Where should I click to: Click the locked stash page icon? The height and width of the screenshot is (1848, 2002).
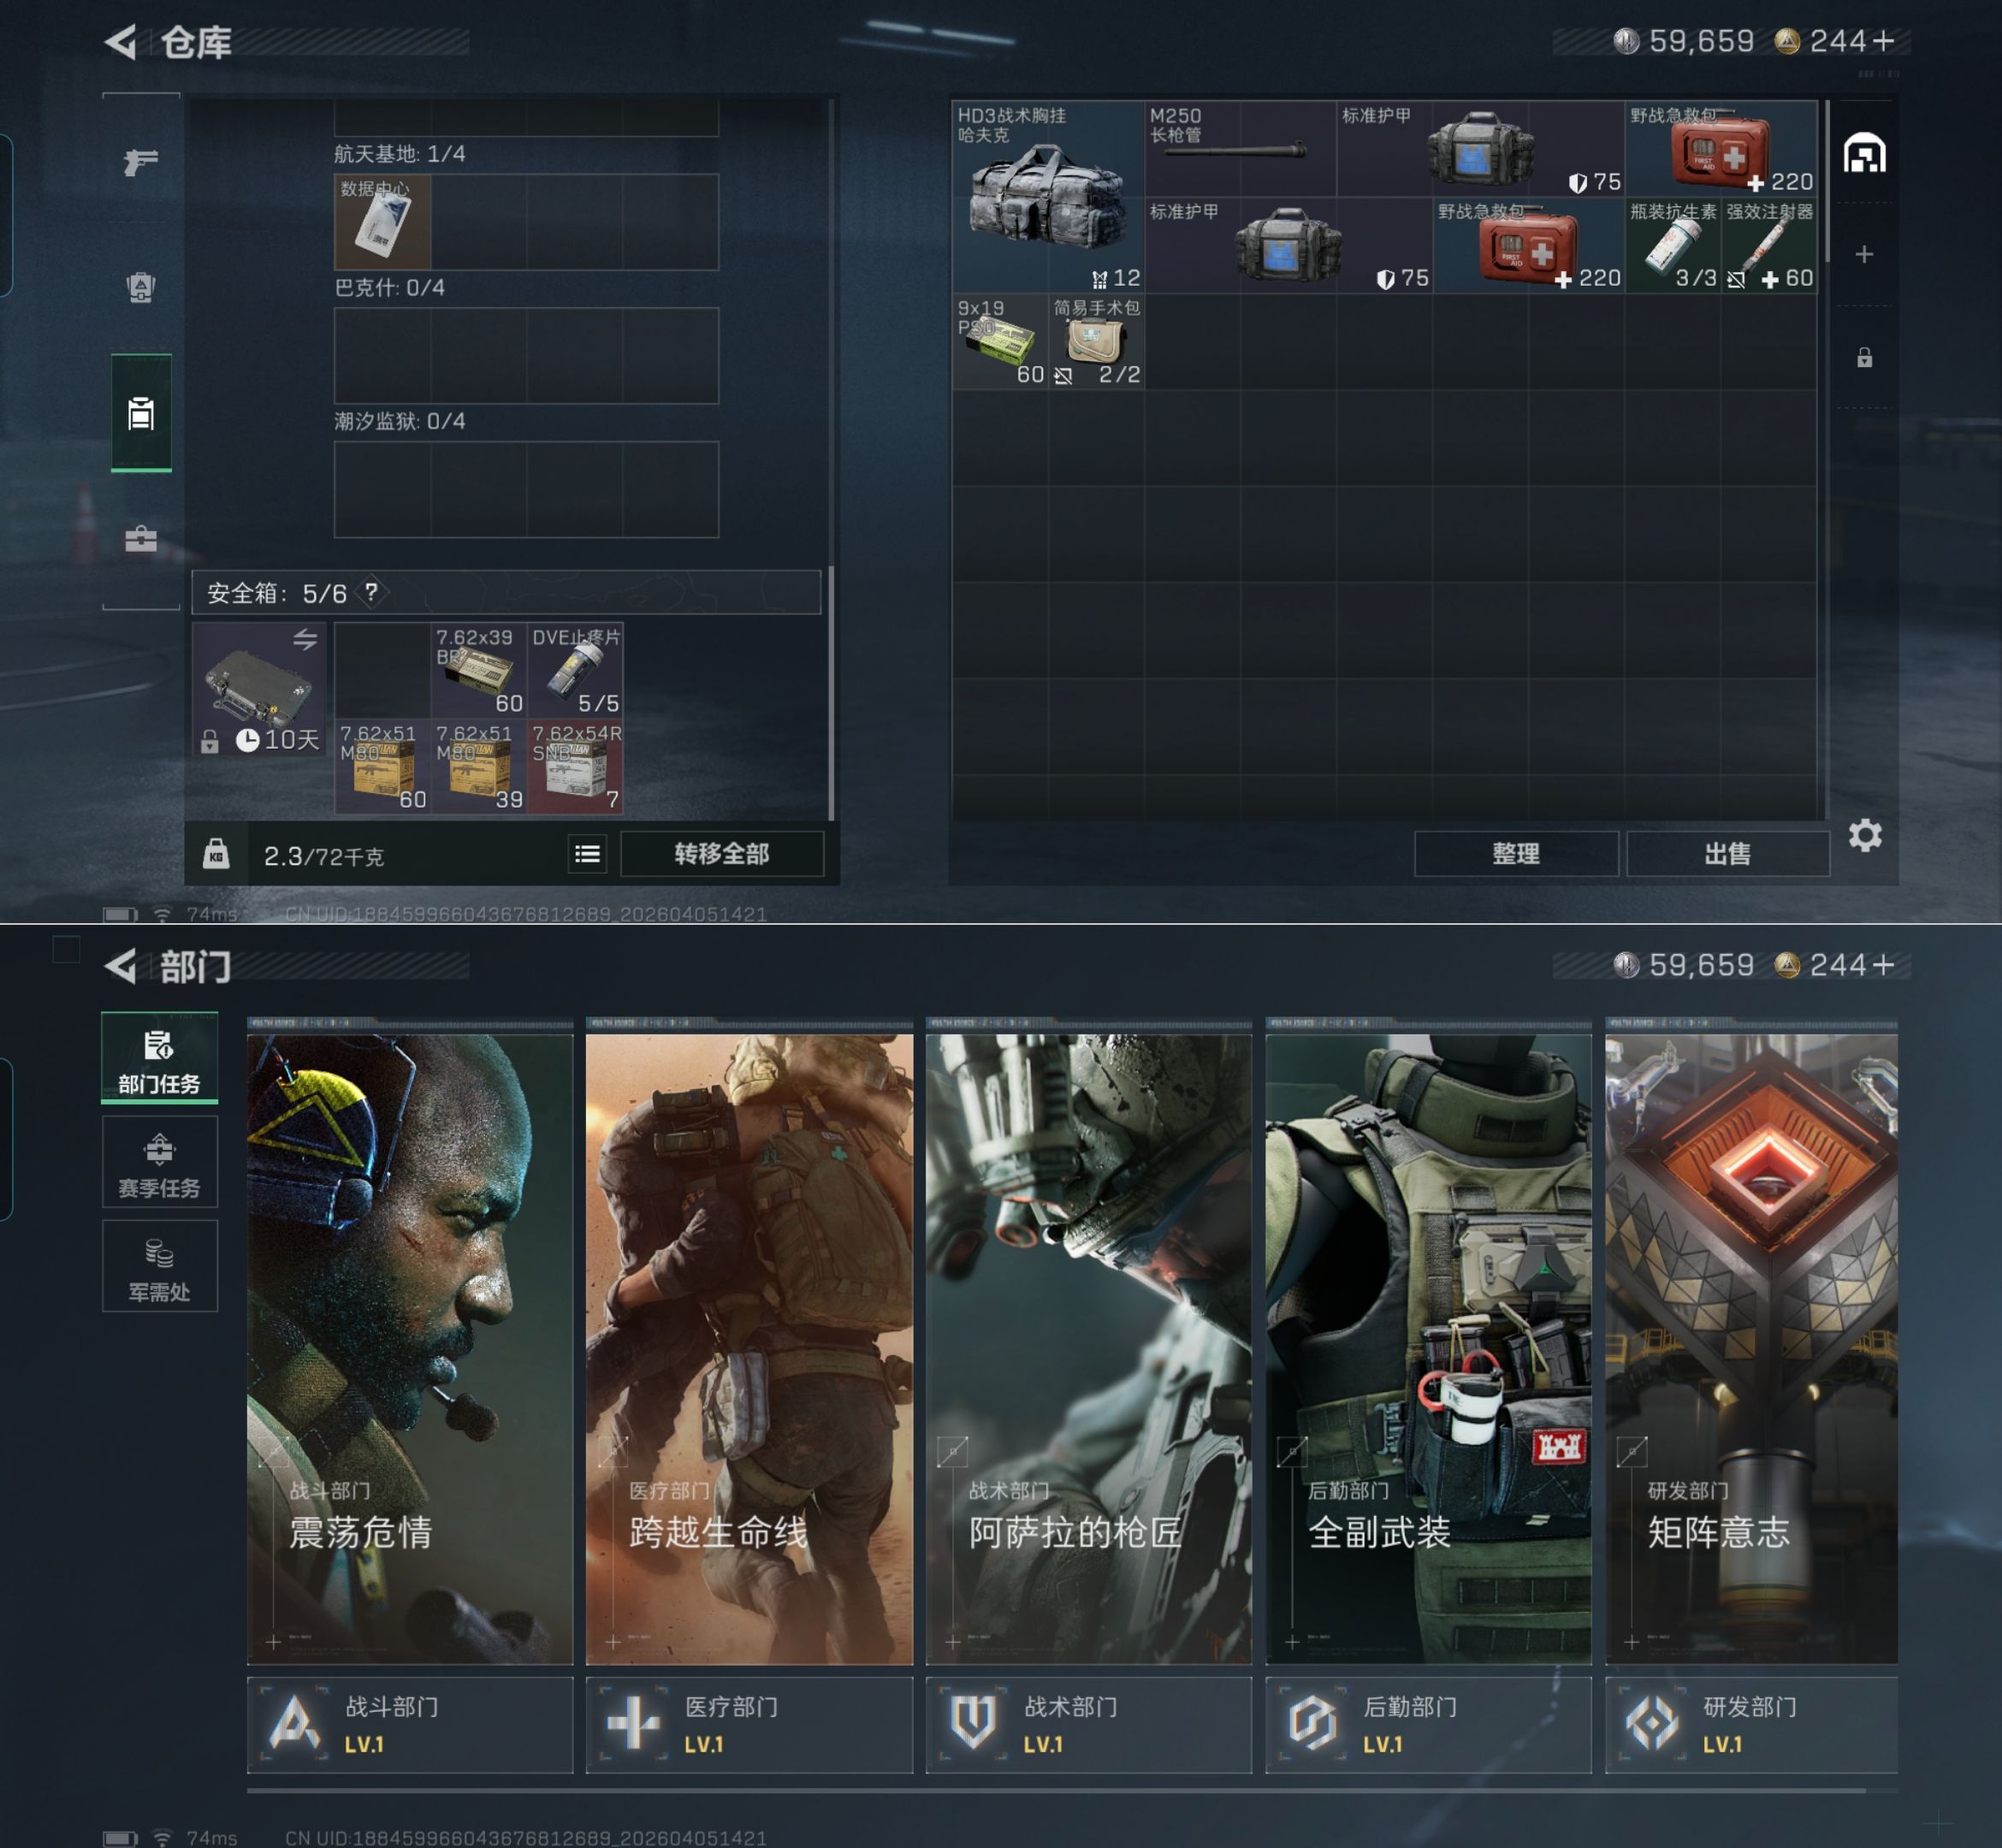point(1864,358)
